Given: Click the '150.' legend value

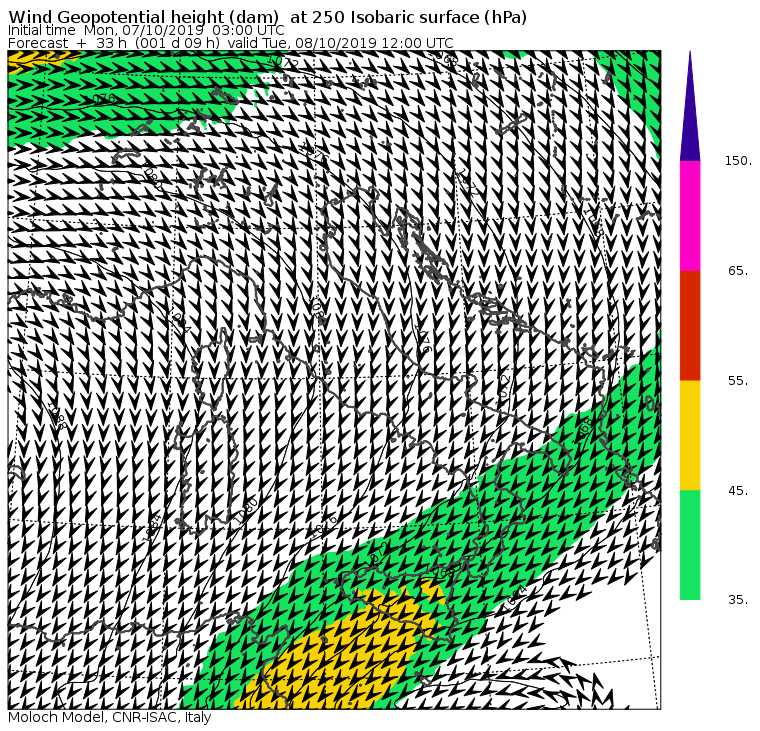Looking at the screenshot, I should tap(738, 161).
